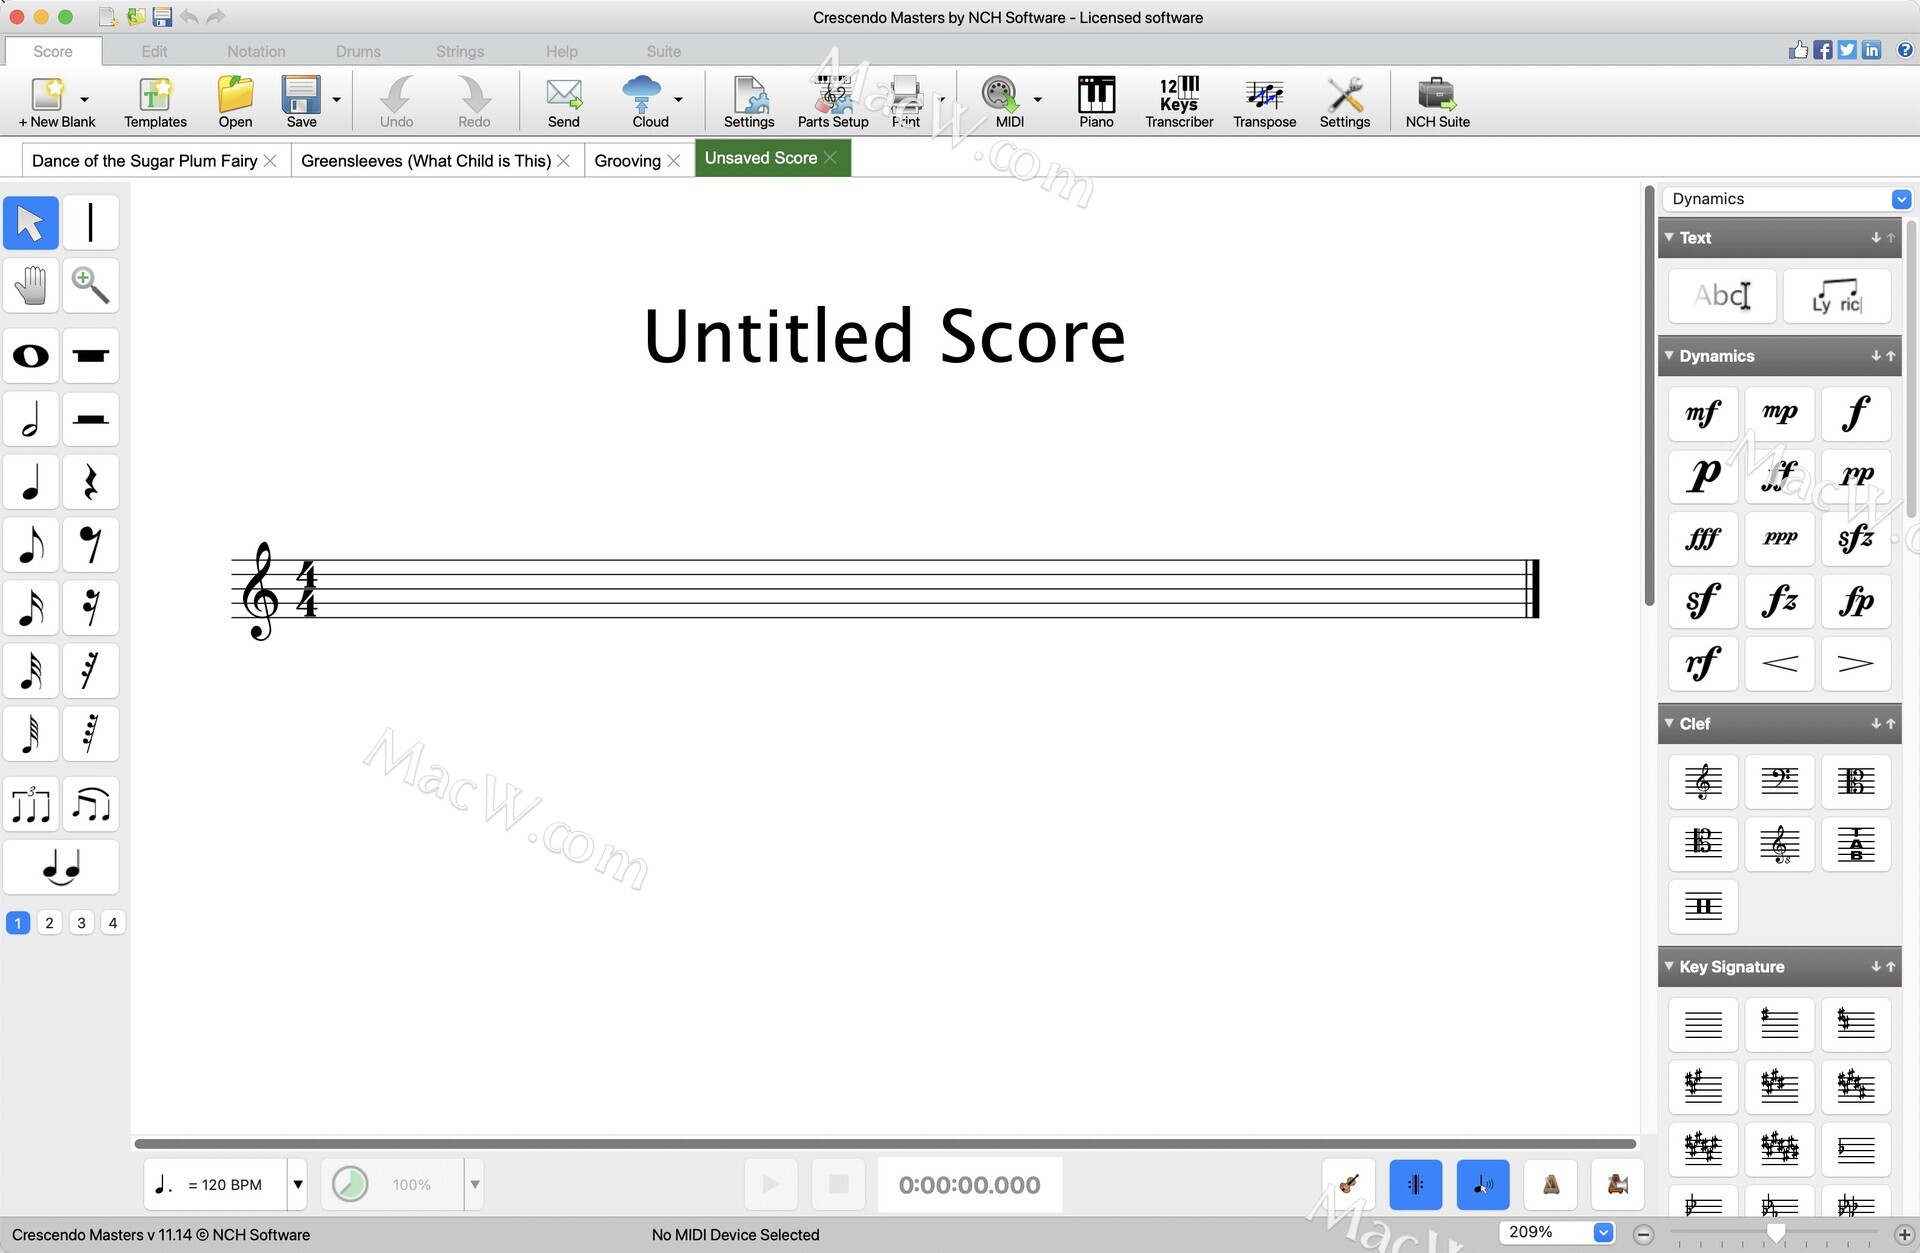Click the Save button
The width and height of the screenshot is (1920, 1253).
301,102
